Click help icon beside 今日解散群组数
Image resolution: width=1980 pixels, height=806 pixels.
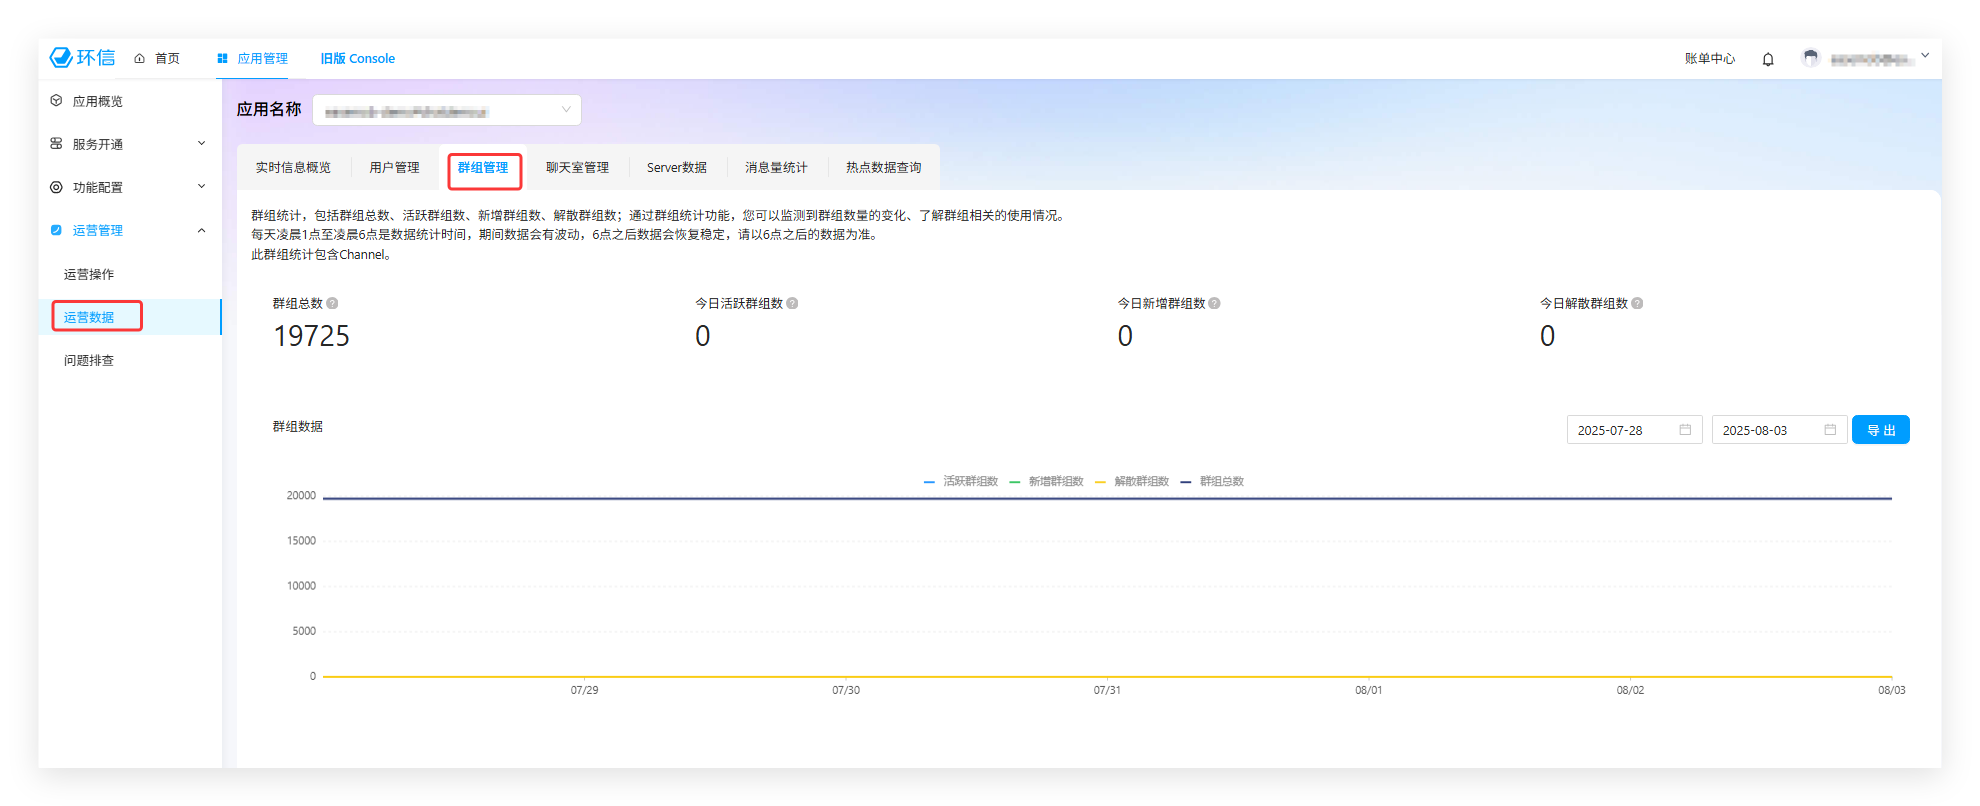tap(1637, 304)
